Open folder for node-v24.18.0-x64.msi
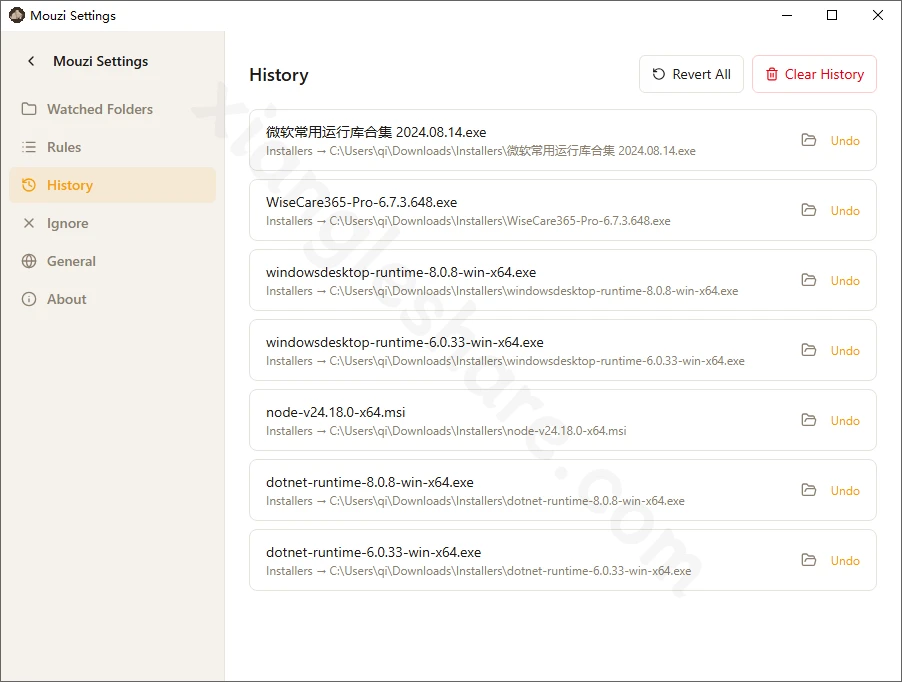902x682 pixels. click(x=809, y=420)
